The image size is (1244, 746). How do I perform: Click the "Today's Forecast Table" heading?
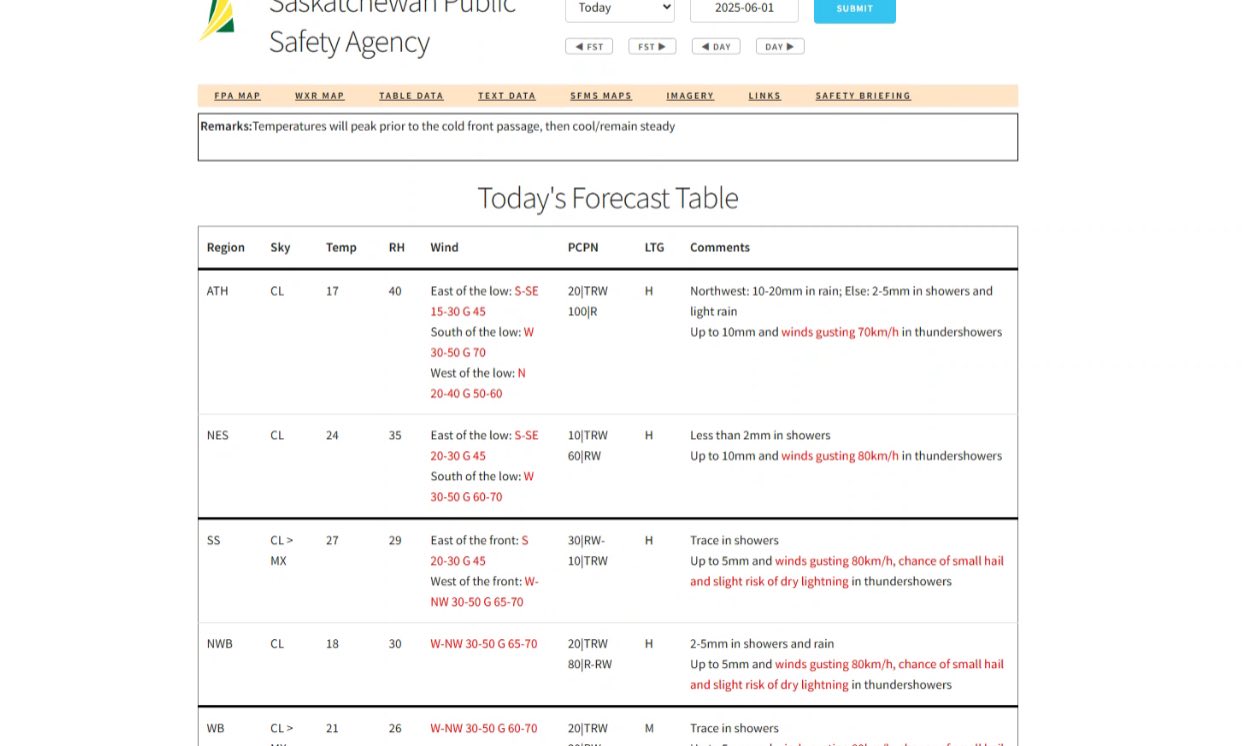pyautogui.click(x=608, y=198)
